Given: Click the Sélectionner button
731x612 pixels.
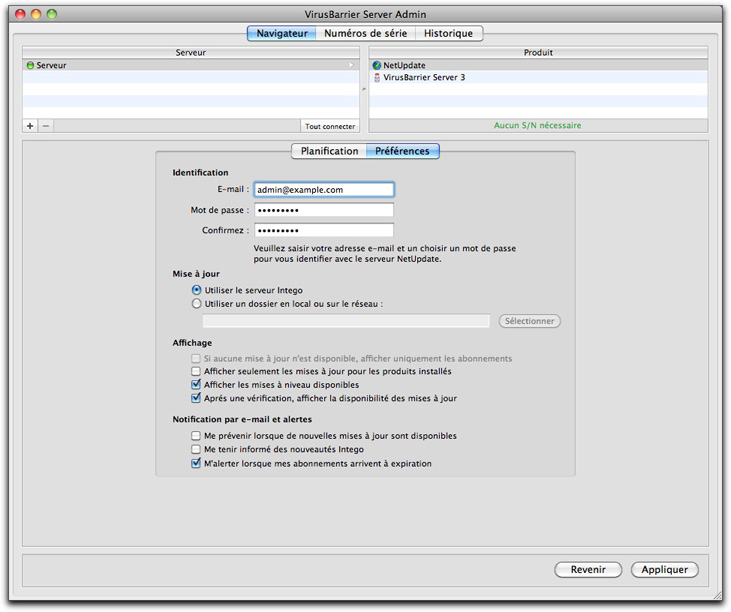Looking at the screenshot, I should [530, 321].
